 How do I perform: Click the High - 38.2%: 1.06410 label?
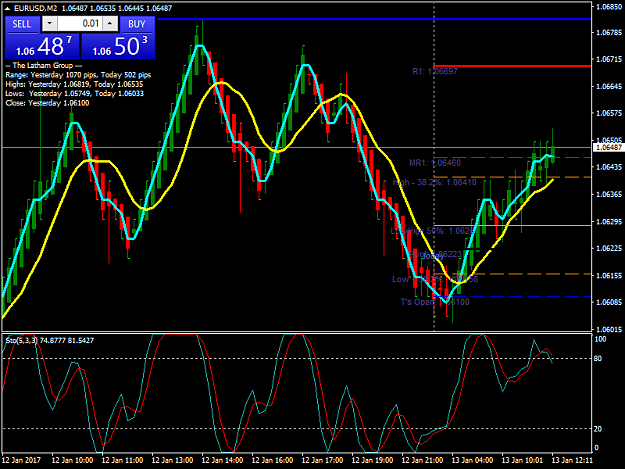(x=434, y=182)
